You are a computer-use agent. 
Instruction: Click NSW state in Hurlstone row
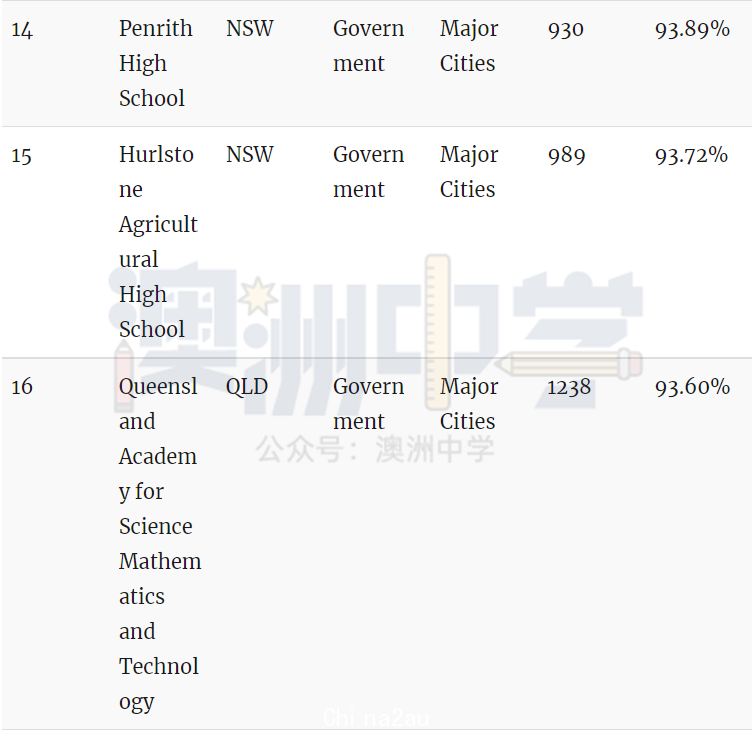coord(249,155)
